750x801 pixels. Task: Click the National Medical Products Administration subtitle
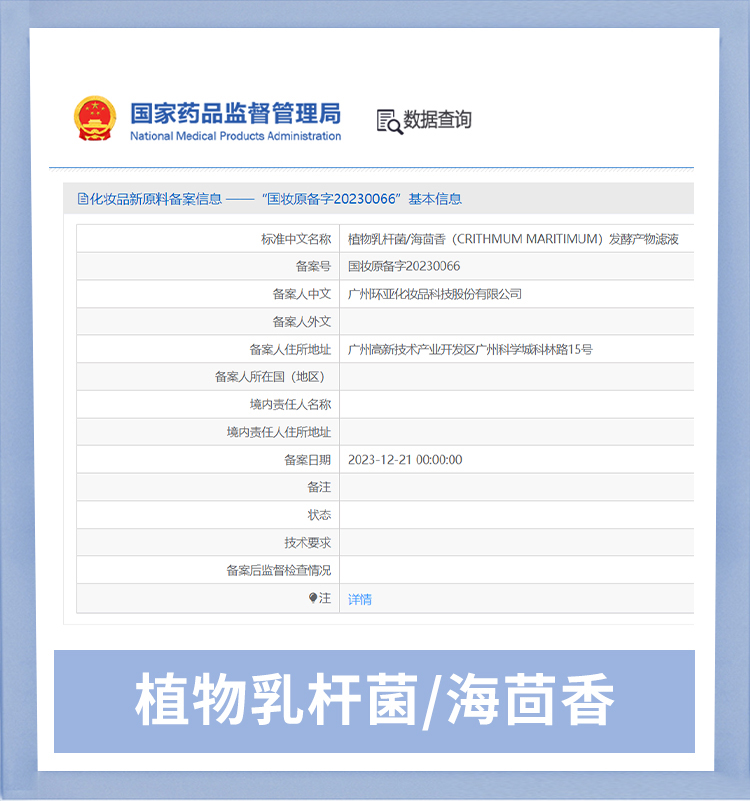click(236, 137)
